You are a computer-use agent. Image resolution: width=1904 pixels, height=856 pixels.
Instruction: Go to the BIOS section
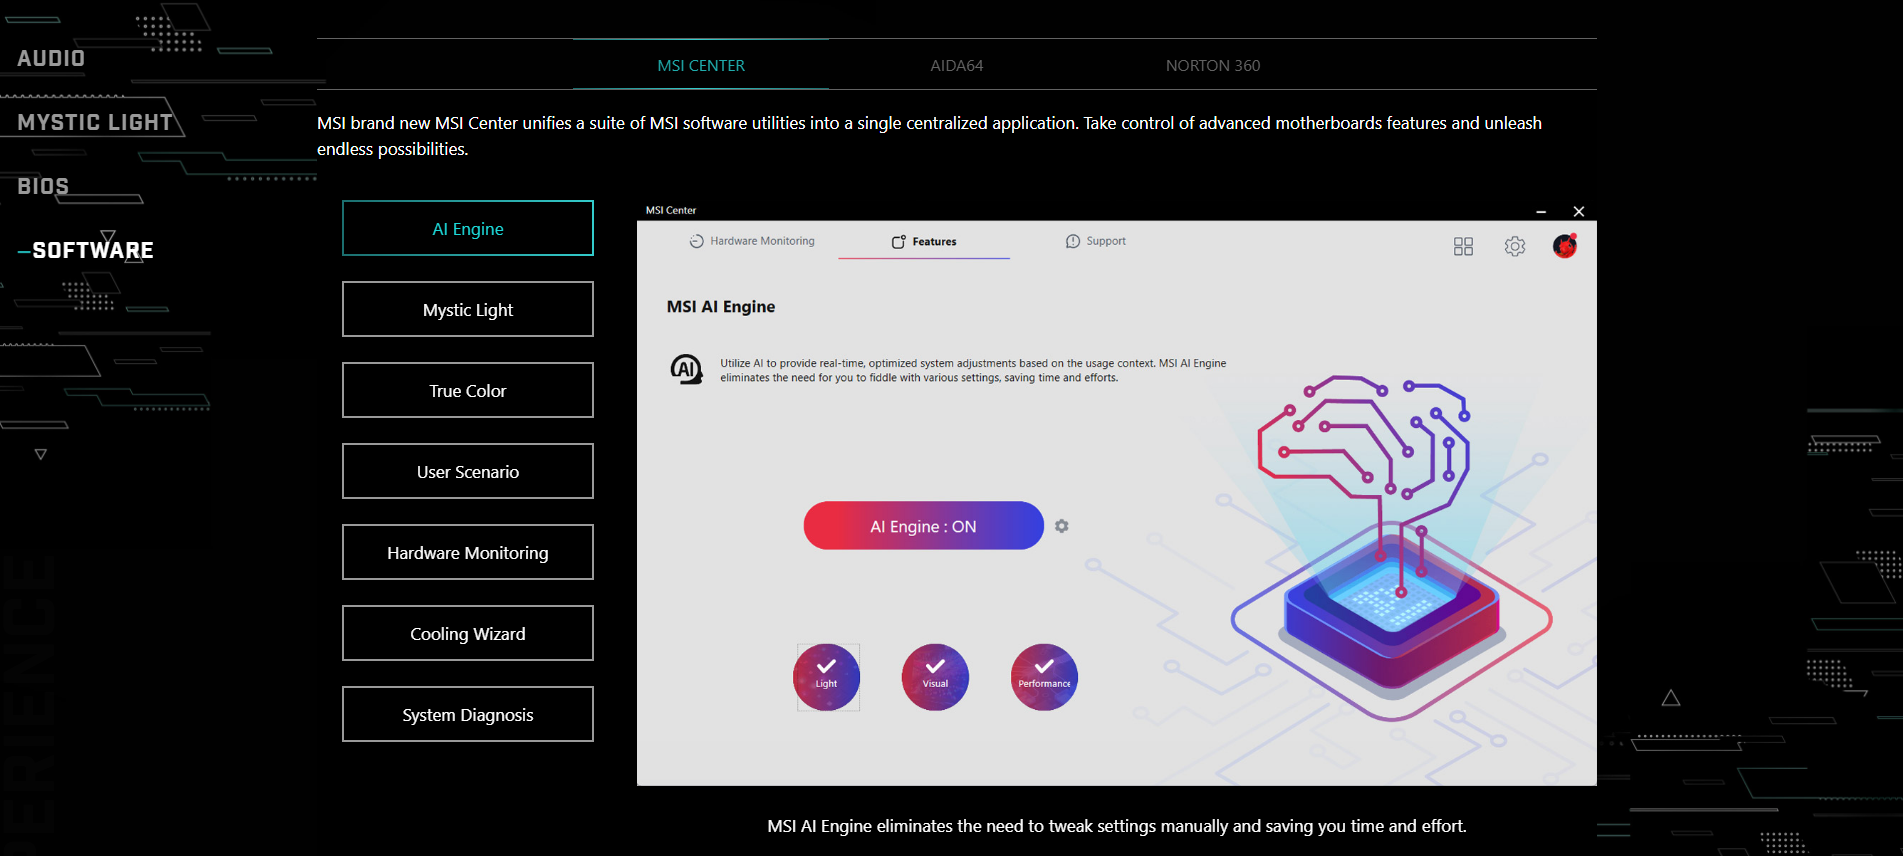43,186
